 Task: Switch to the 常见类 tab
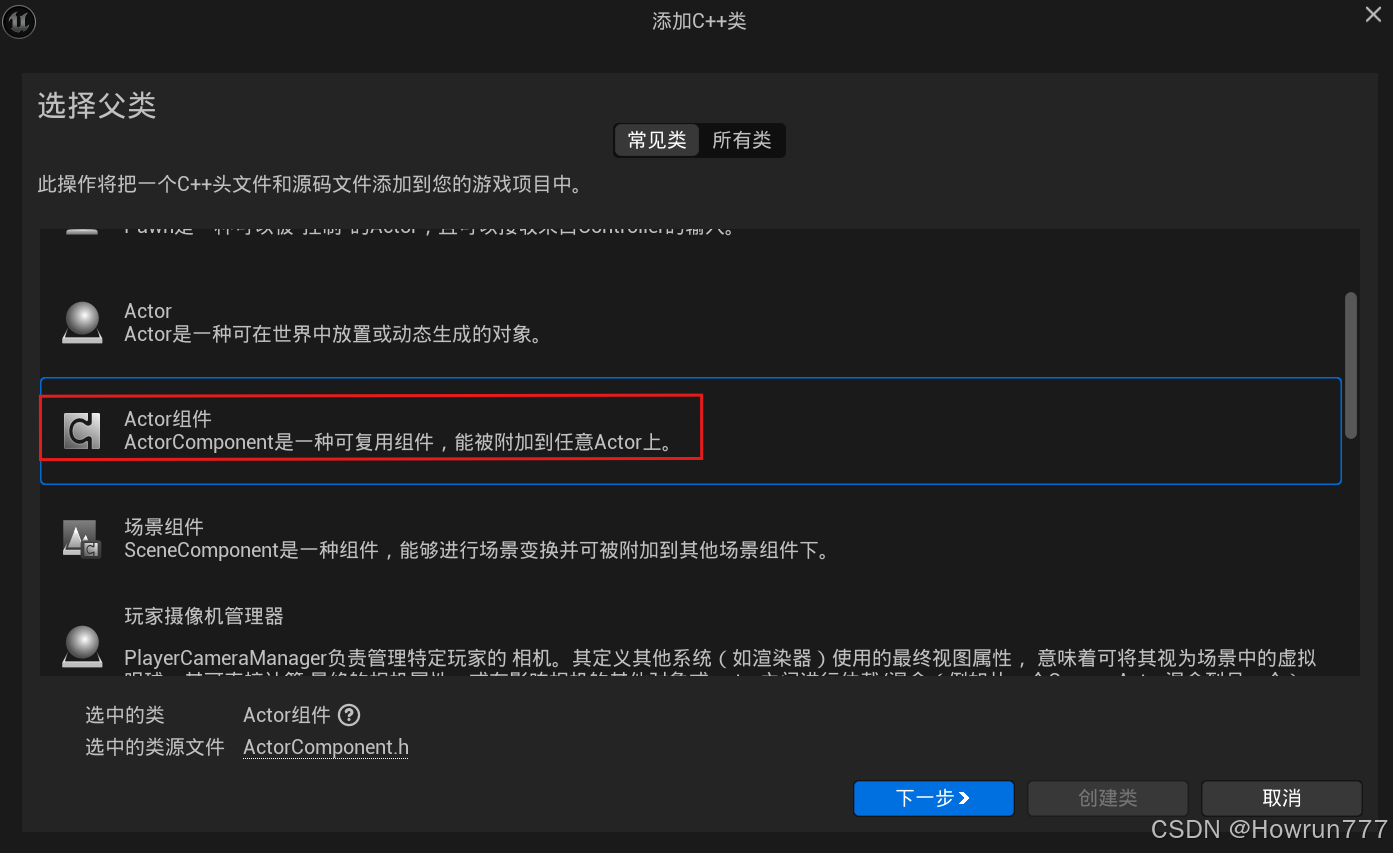tap(657, 141)
